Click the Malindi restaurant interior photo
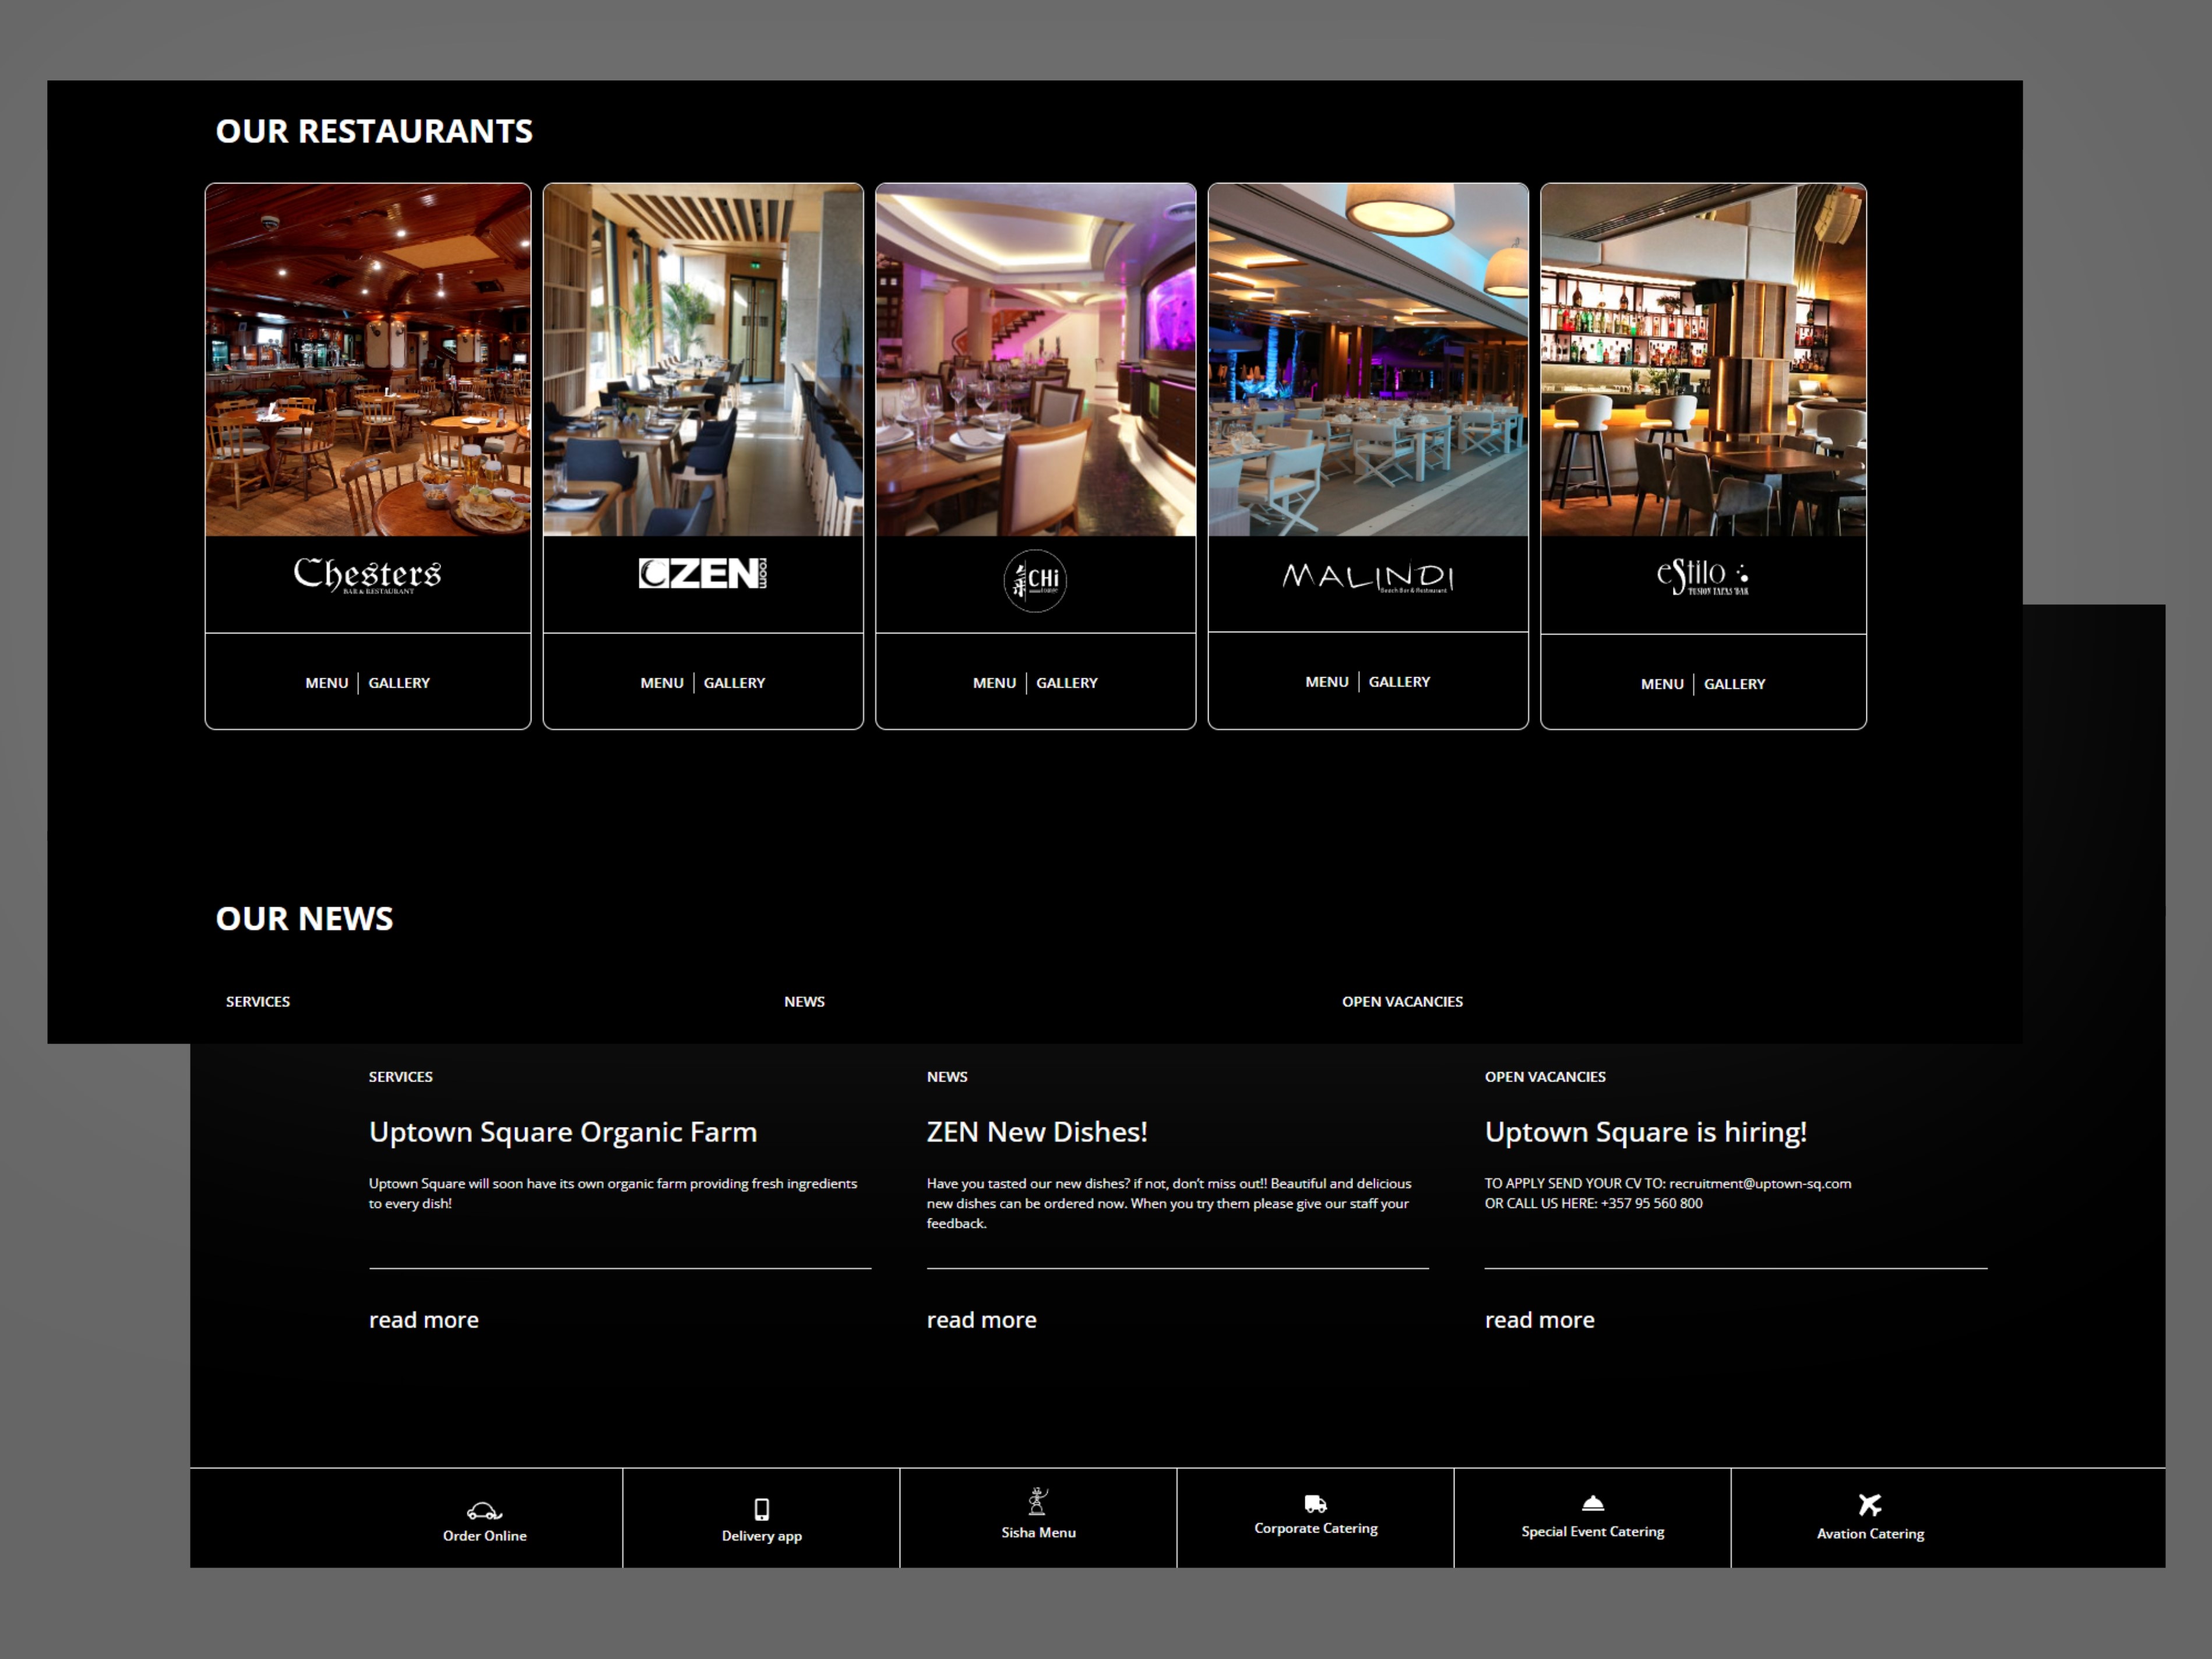The height and width of the screenshot is (1659, 2212). [1368, 360]
